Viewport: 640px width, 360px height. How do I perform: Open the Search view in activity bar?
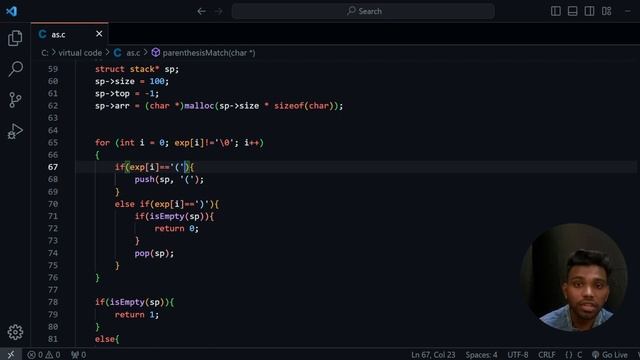pos(15,69)
